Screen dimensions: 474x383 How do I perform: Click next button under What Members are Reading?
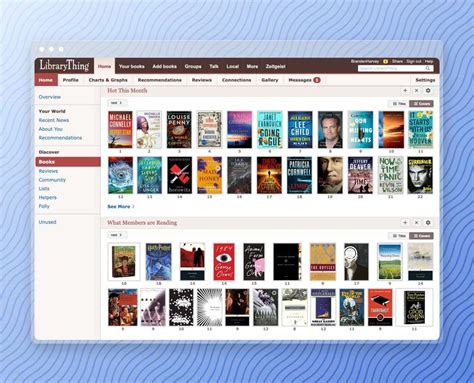pyautogui.click(x=117, y=235)
